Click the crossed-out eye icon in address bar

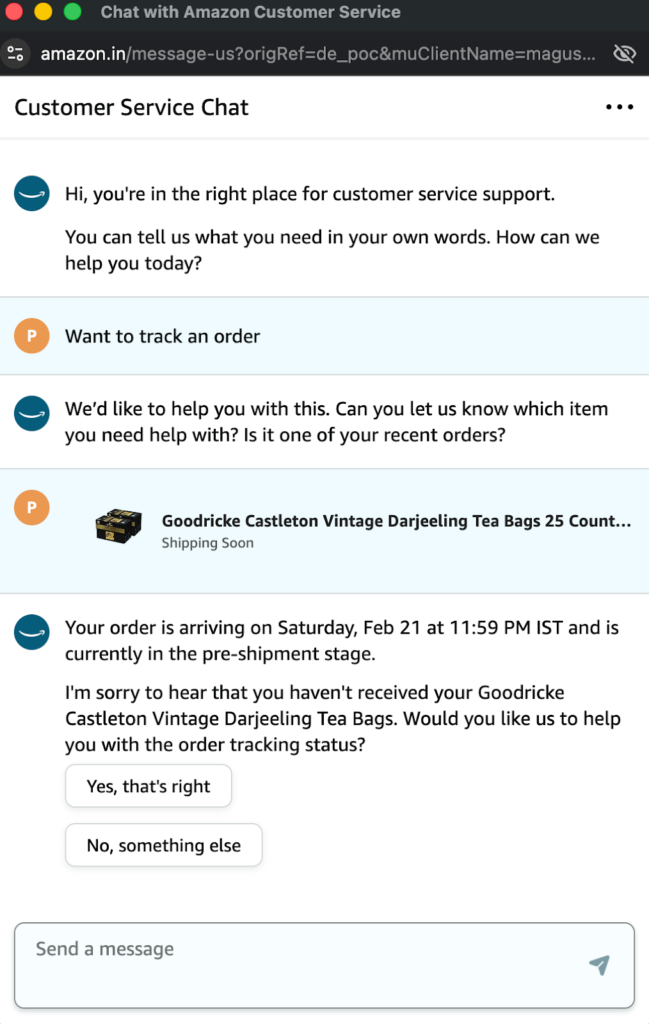click(x=624, y=54)
